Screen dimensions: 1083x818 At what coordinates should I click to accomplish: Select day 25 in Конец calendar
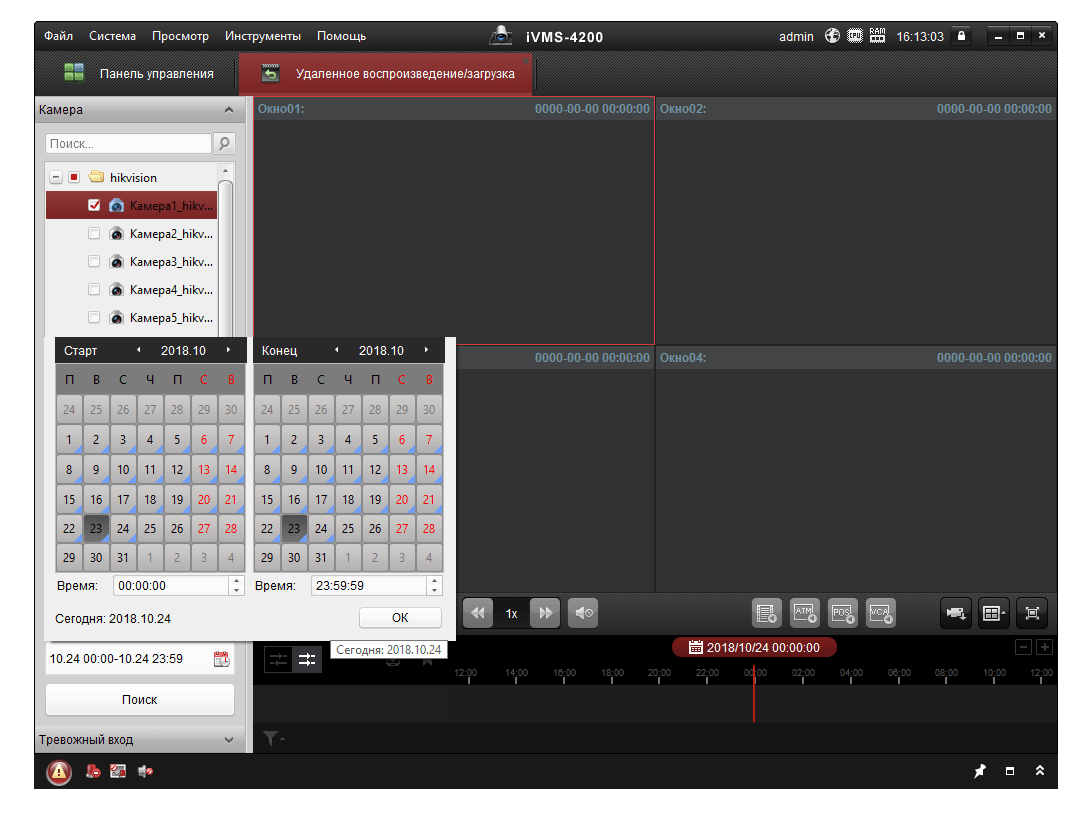348,529
